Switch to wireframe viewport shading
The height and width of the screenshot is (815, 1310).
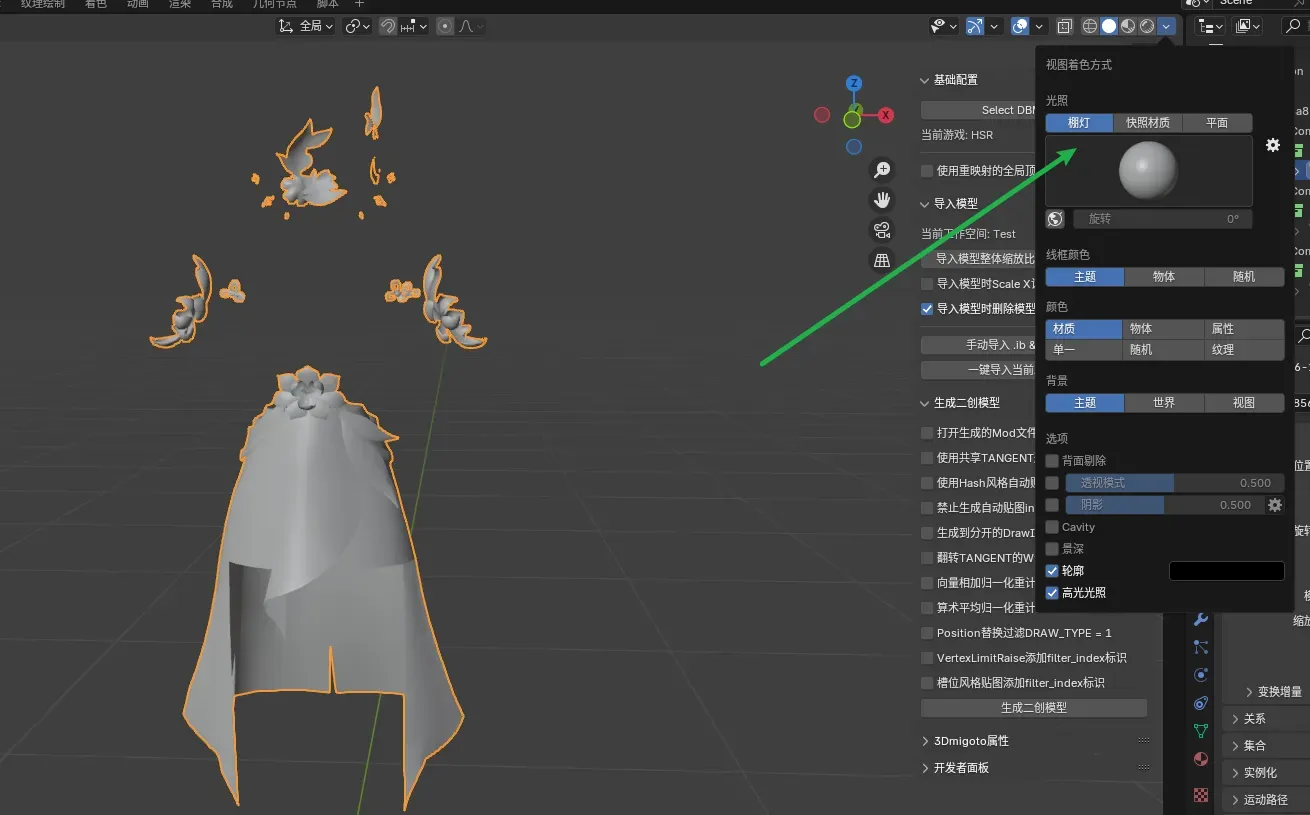1090,26
